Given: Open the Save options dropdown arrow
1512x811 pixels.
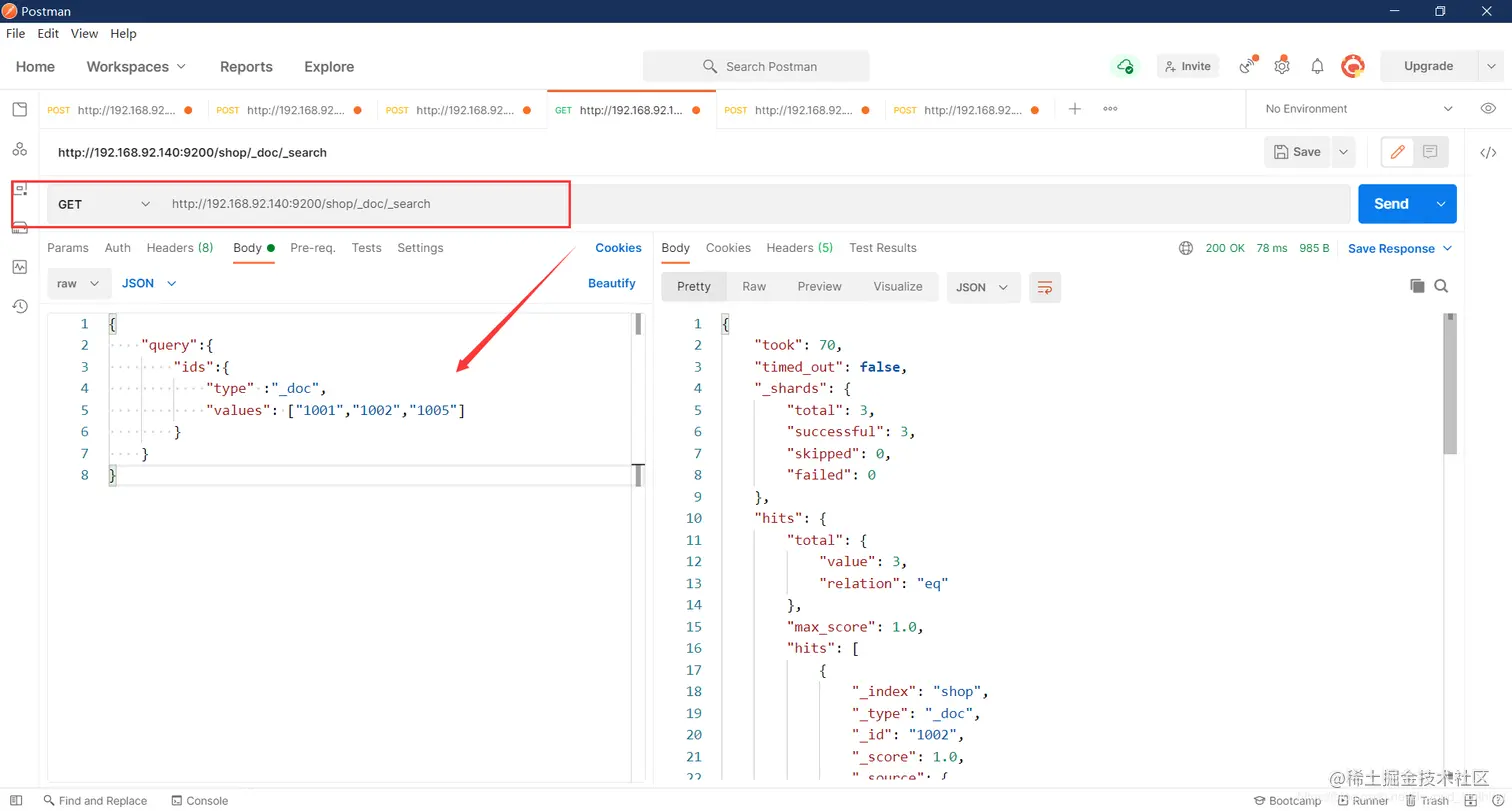Looking at the screenshot, I should click(1344, 152).
